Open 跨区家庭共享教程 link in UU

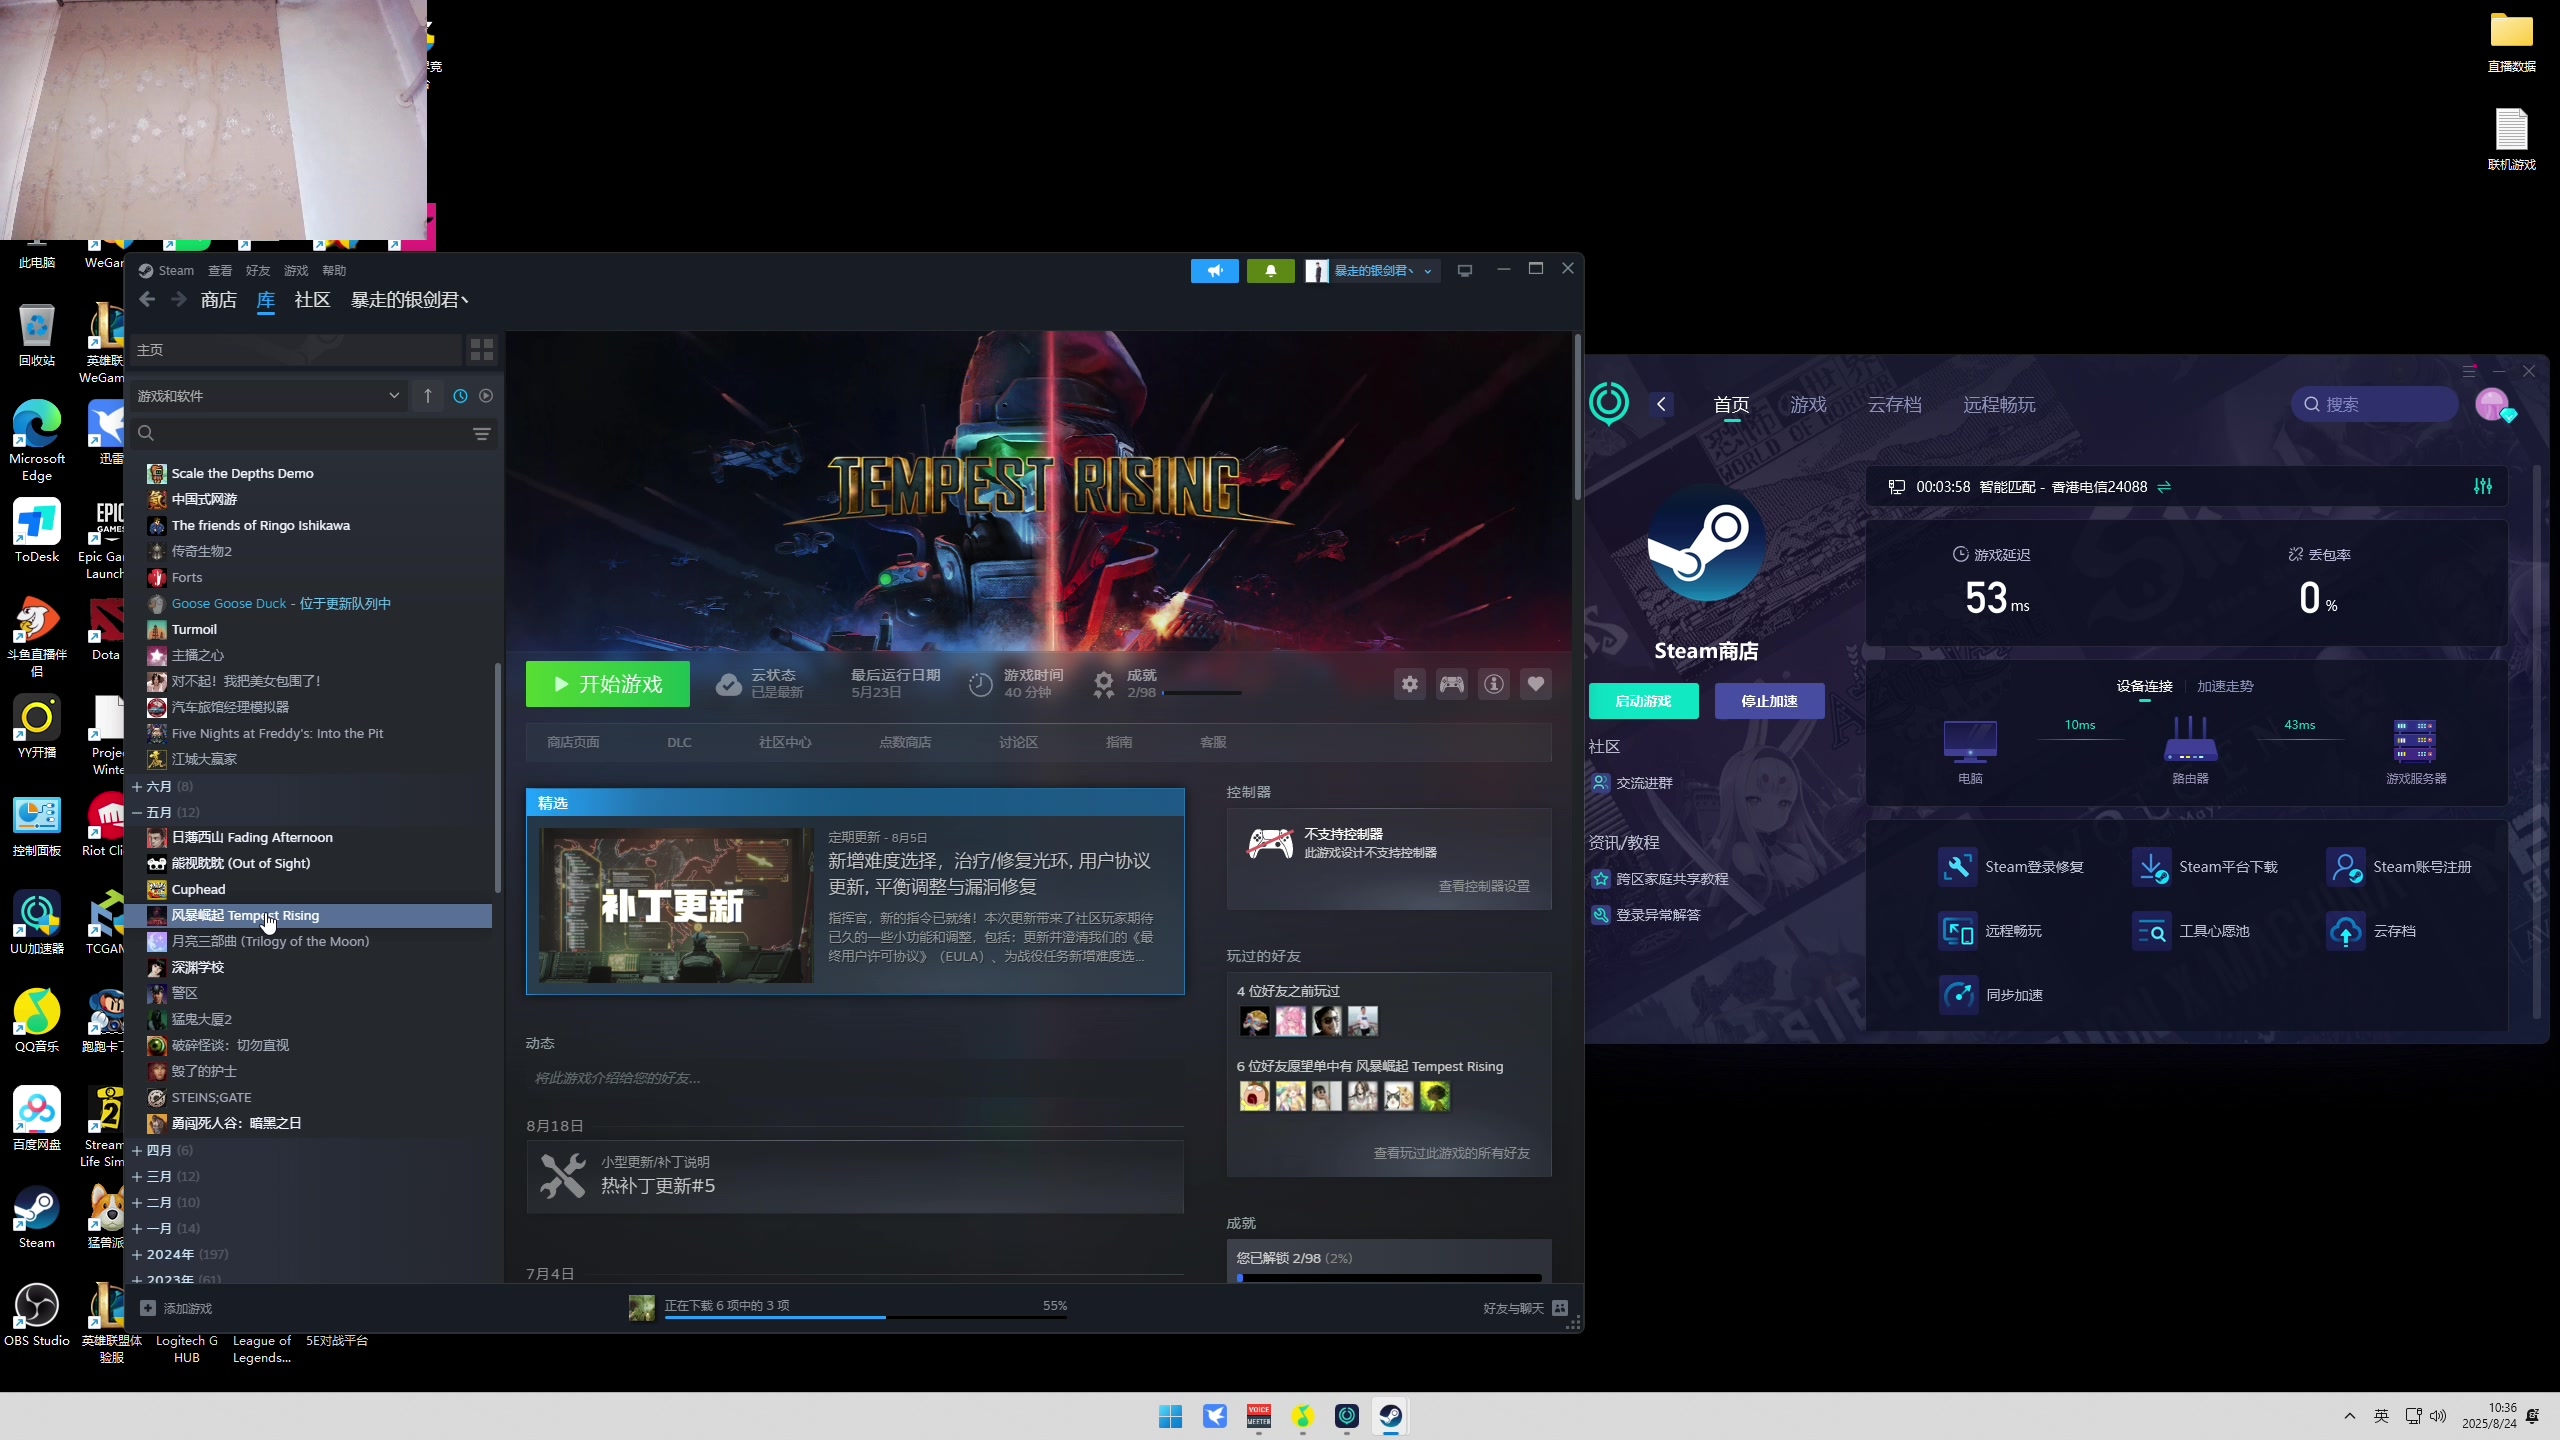pos(1672,879)
